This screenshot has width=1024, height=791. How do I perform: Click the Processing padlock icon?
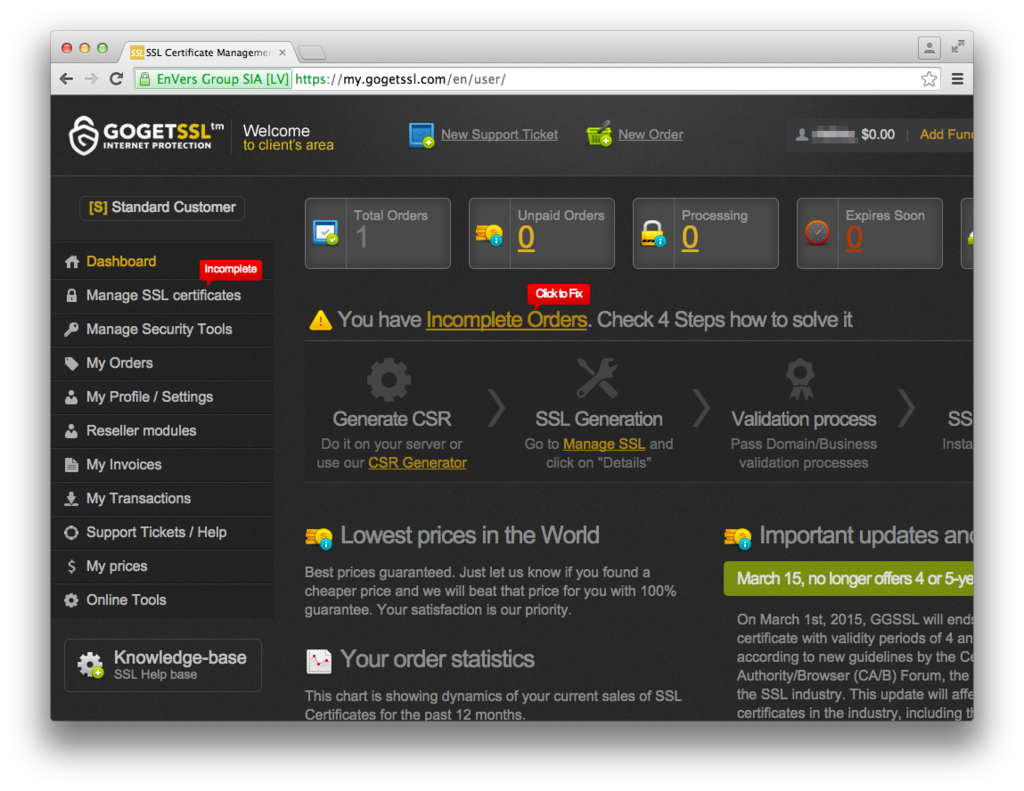(x=653, y=234)
